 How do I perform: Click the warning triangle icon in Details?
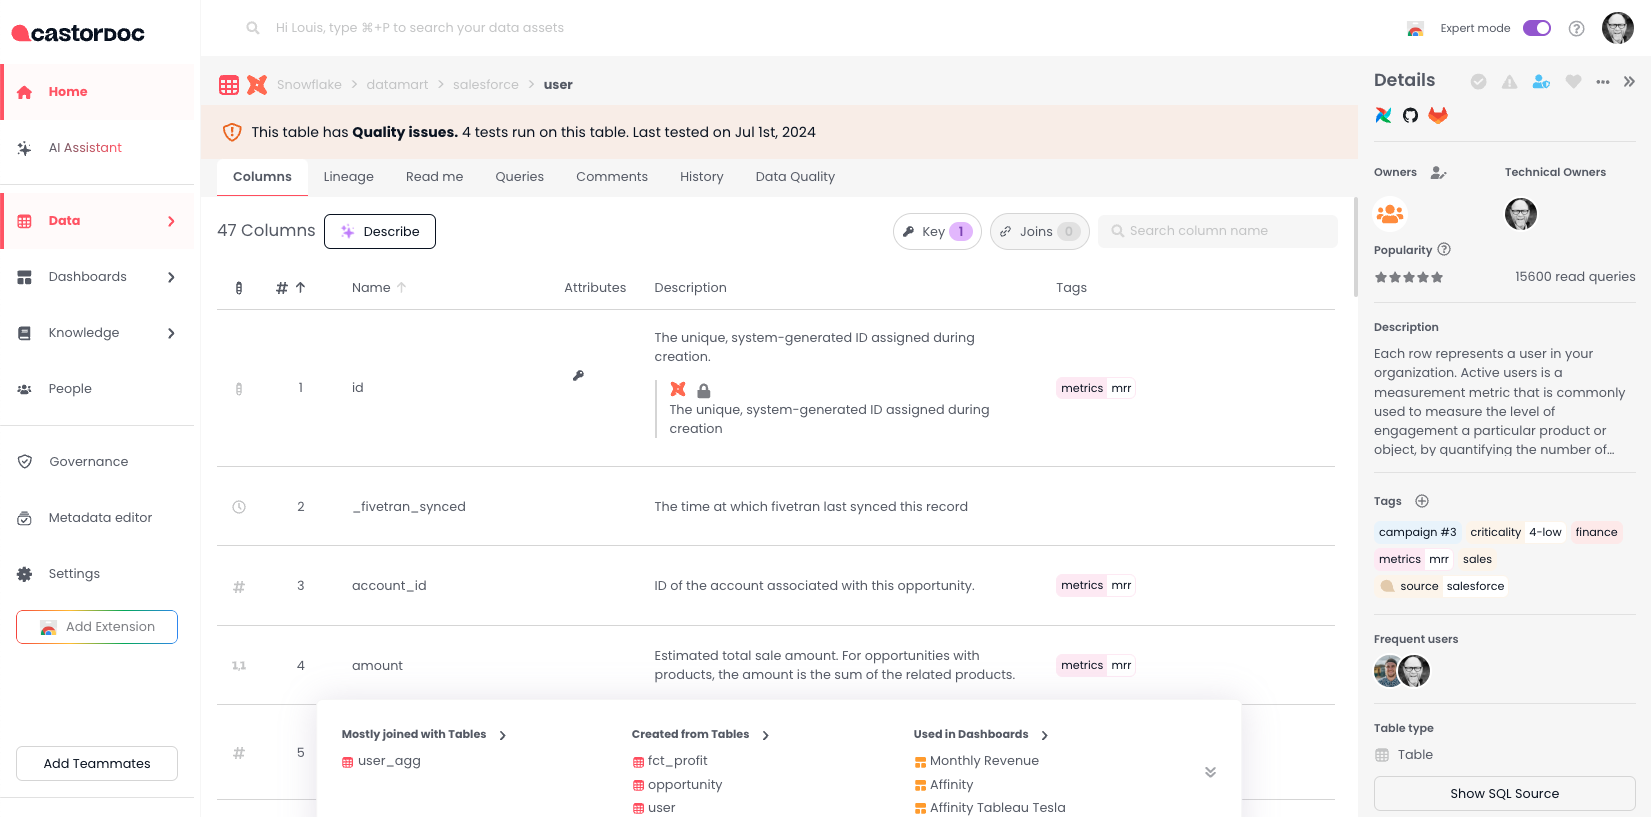1509,82
